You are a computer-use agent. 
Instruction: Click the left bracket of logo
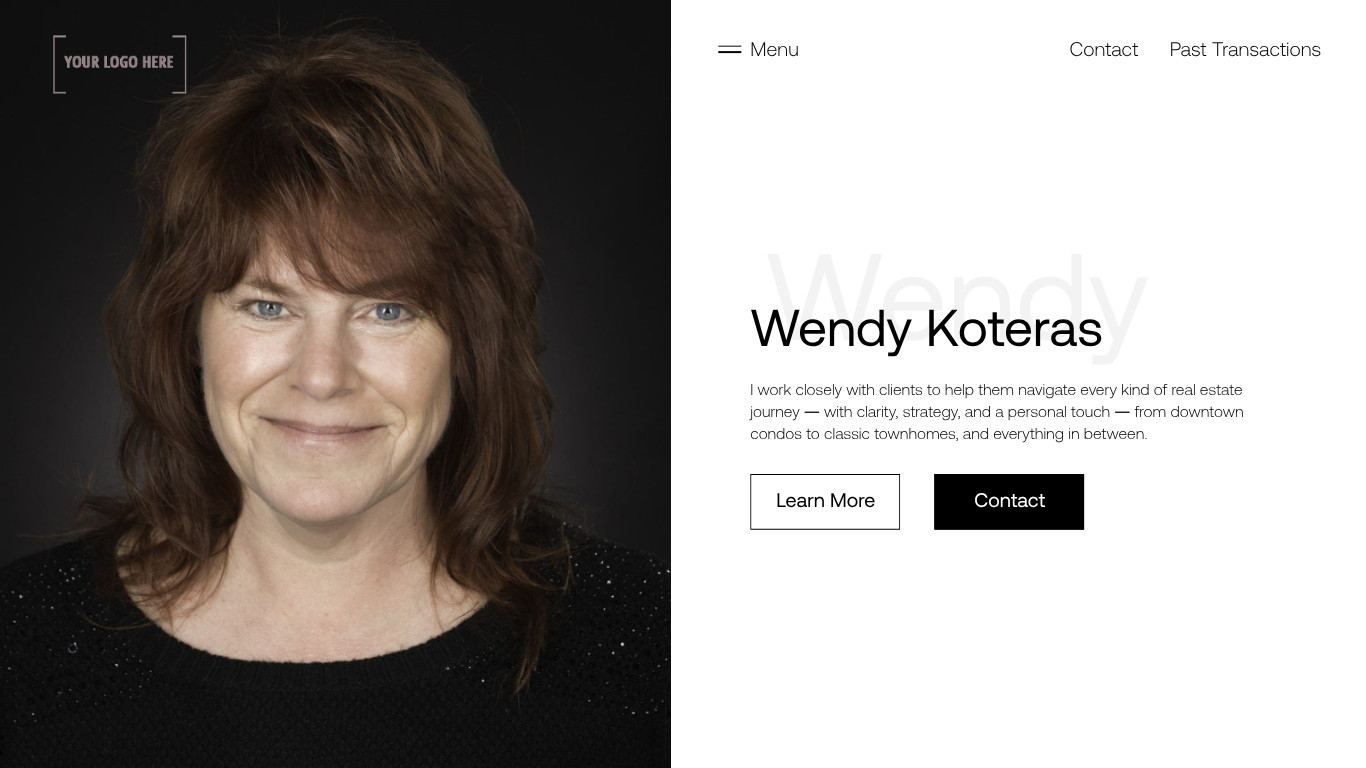click(x=58, y=64)
